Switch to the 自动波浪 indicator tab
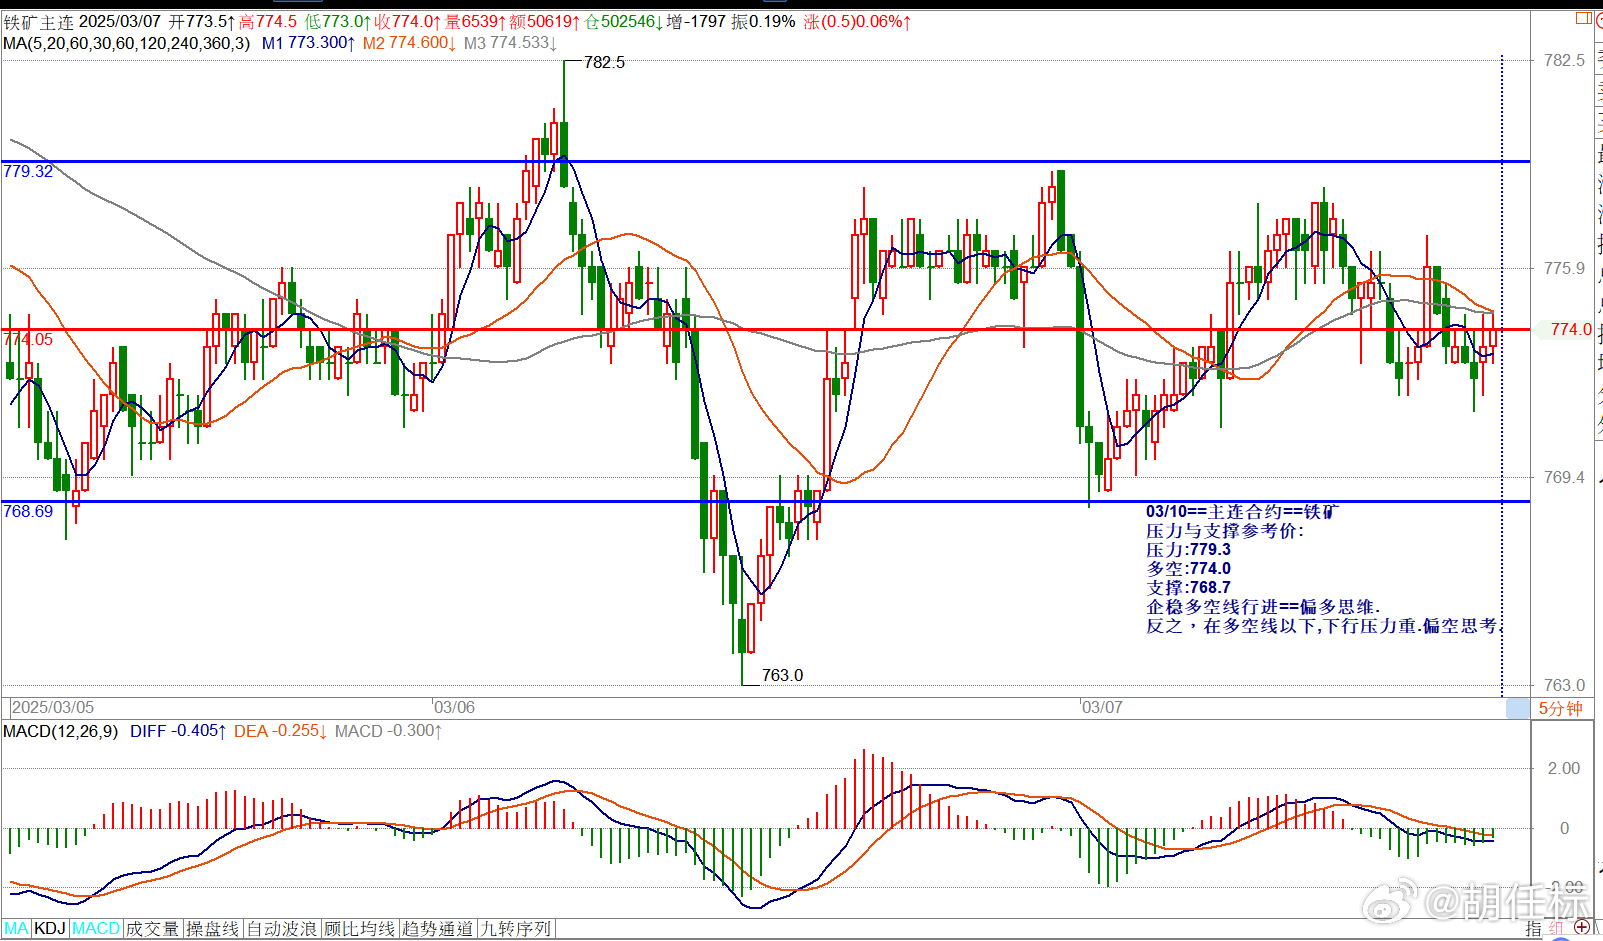The height and width of the screenshot is (941, 1603). tap(282, 929)
